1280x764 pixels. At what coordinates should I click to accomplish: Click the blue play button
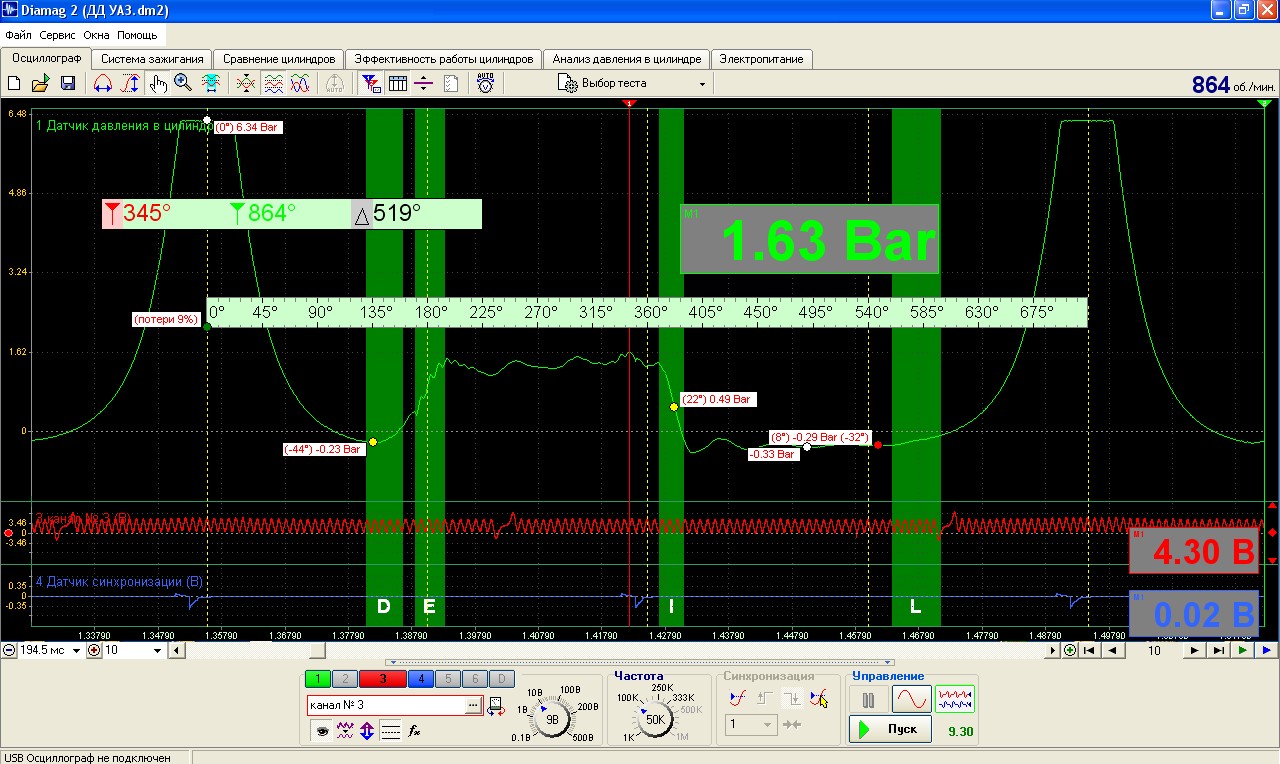tap(1266, 650)
